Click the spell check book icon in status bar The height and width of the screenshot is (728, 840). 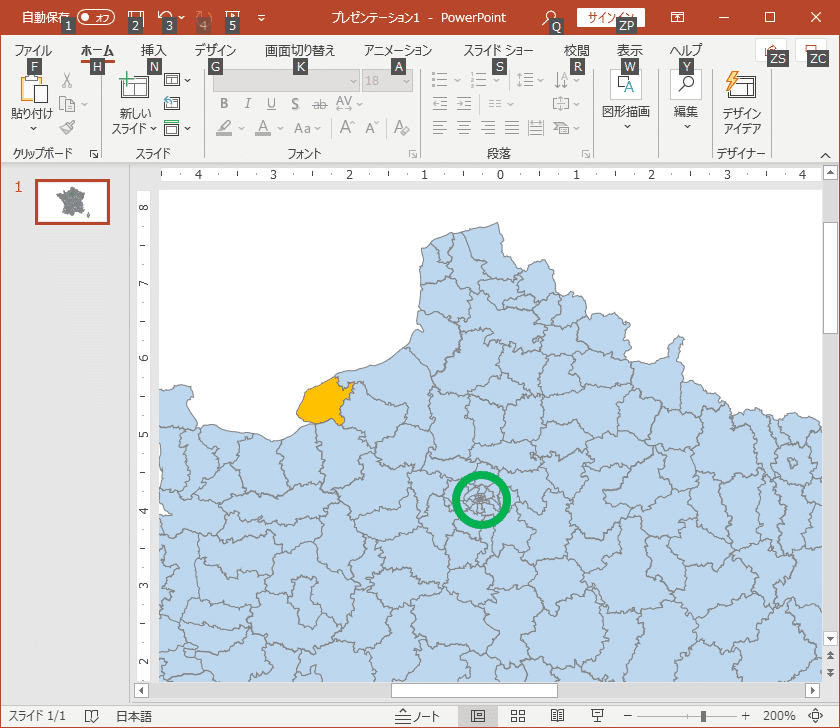(92, 716)
